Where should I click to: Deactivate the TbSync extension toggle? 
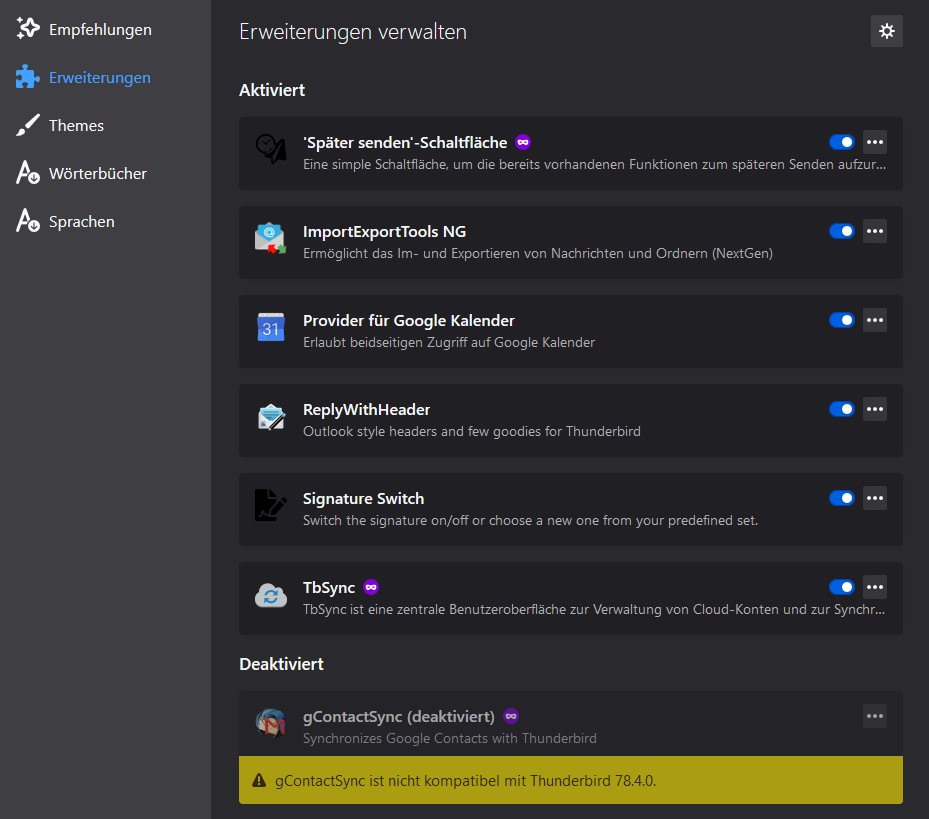click(x=842, y=587)
